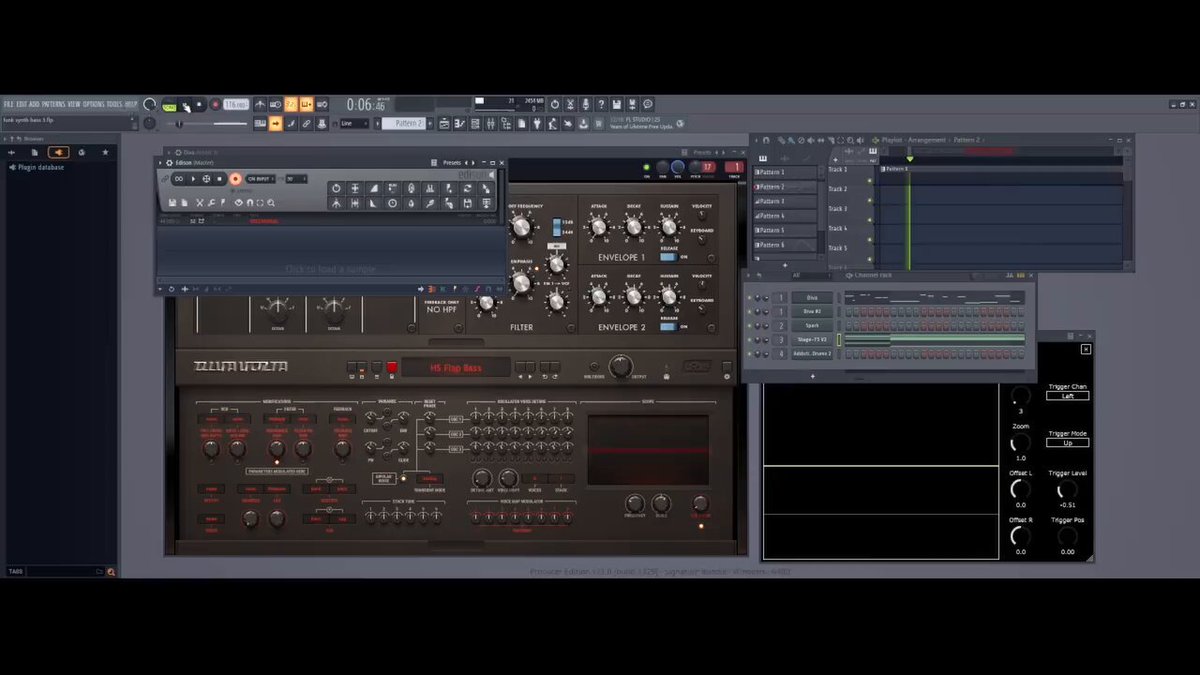The height and width of the screenshot is (675, 1200).
Task: Toggle Envelope 1 release ON switch in Diva
Action: (x=667, y=257)
